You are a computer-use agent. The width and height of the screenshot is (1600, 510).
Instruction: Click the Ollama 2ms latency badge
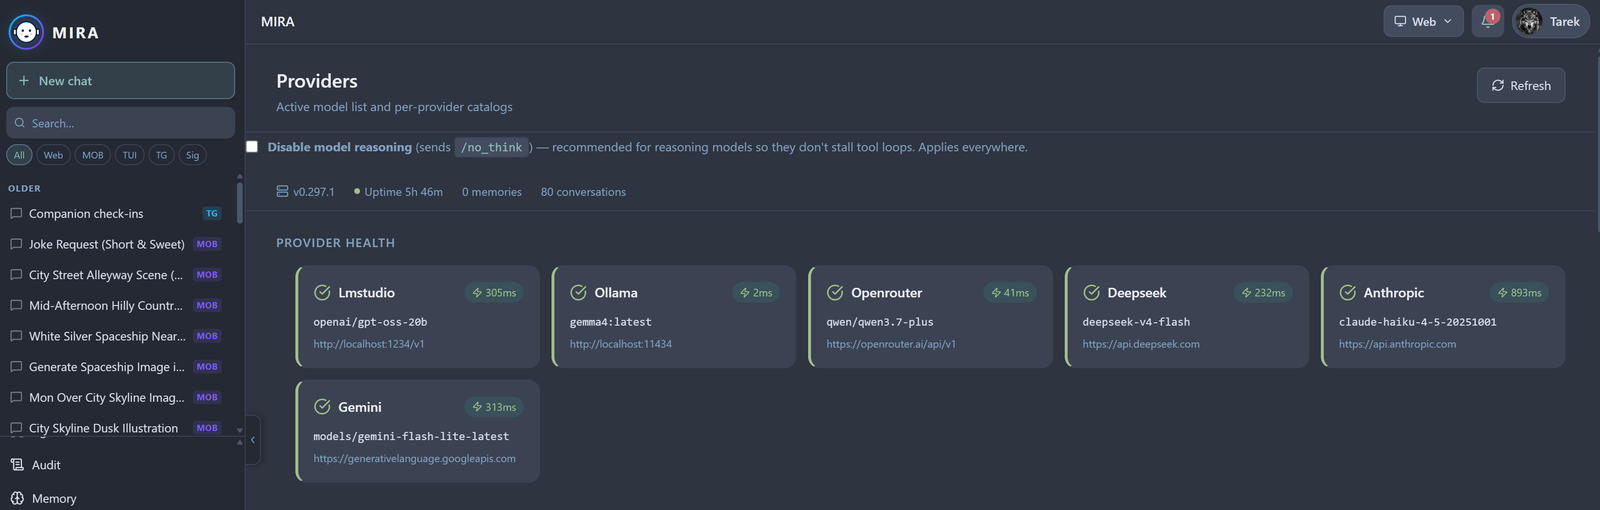click(x=756, y=293)
